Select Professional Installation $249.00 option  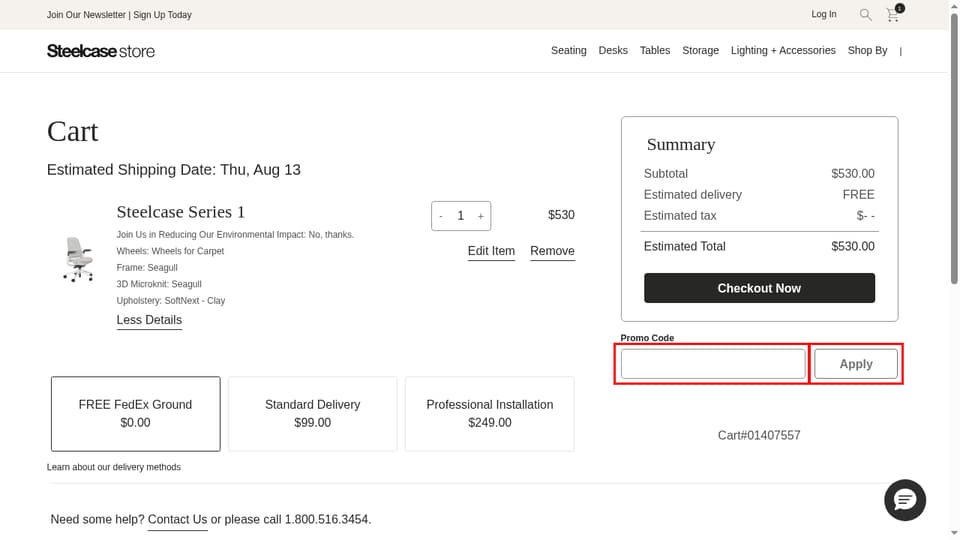tap(490, 414)
